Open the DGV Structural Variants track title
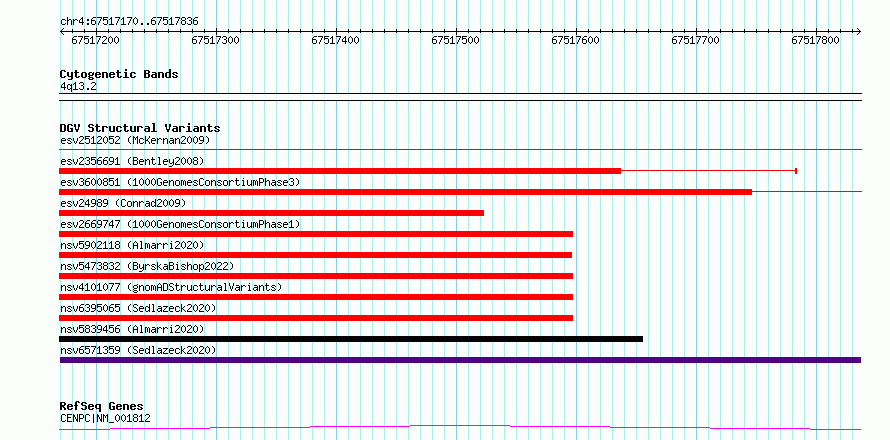This screenshot has width=890, height=440. click(140, 128)
